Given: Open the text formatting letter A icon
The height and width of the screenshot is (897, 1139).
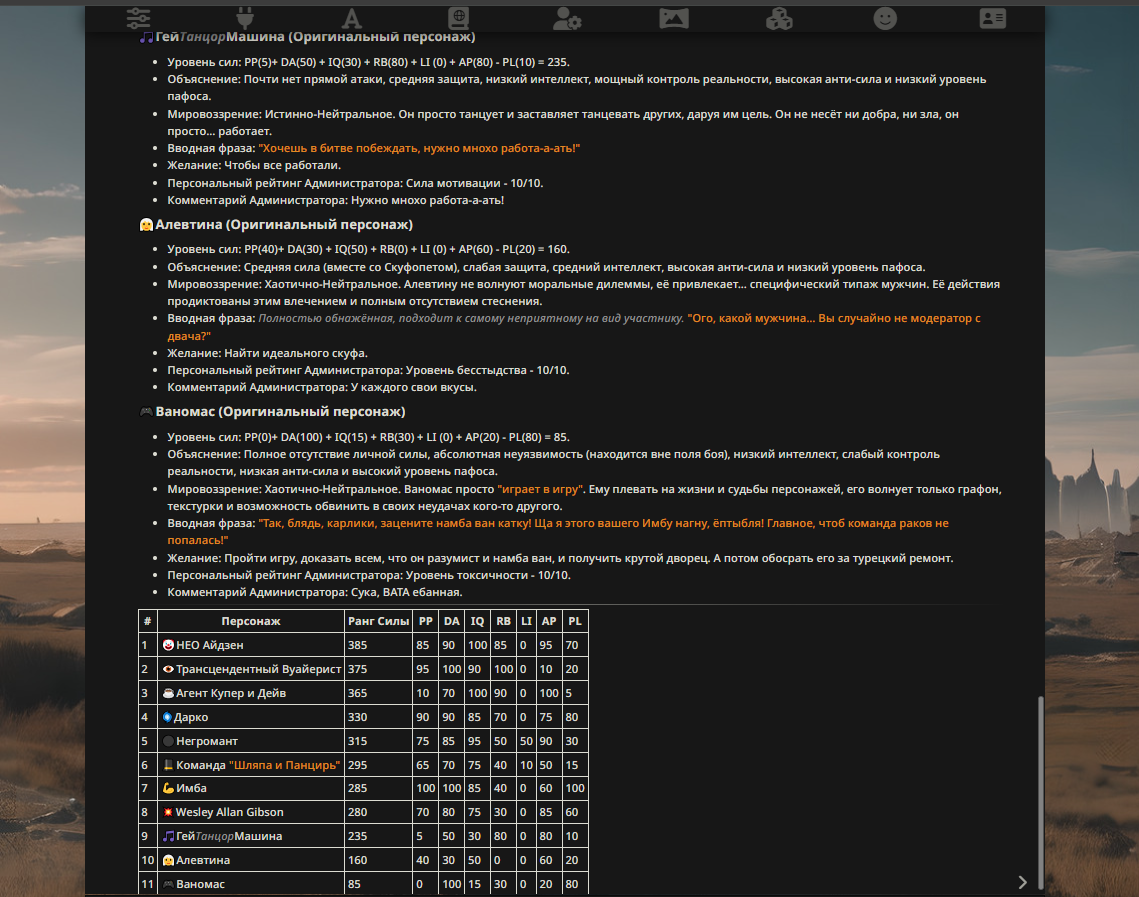Looking at the screenshot, I should click(352, 18).
